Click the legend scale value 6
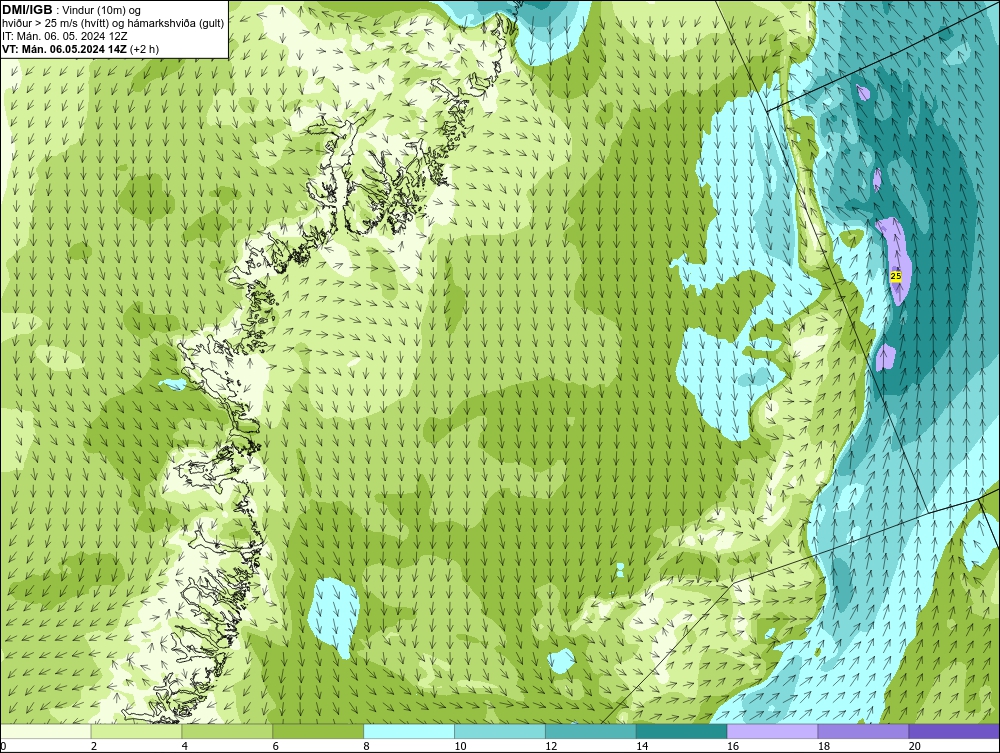Image resolution: width=1000 pixels, height=753 pixels. [276, 746]
